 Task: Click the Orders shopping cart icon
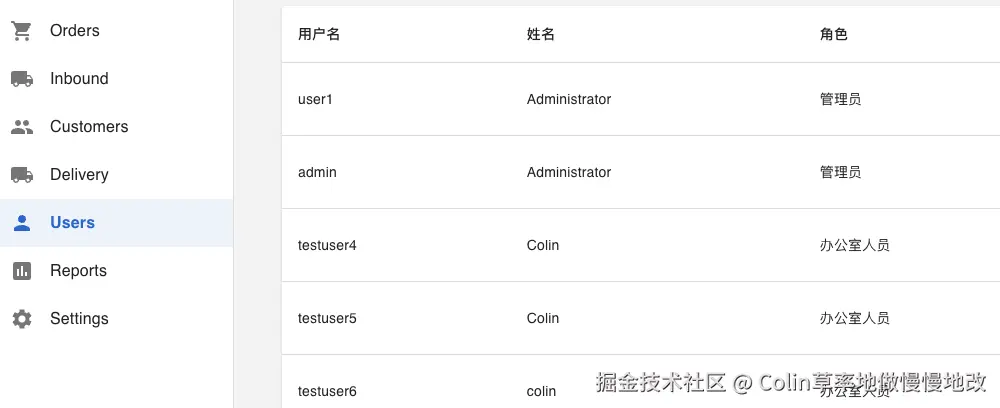[x=22, y=31]
